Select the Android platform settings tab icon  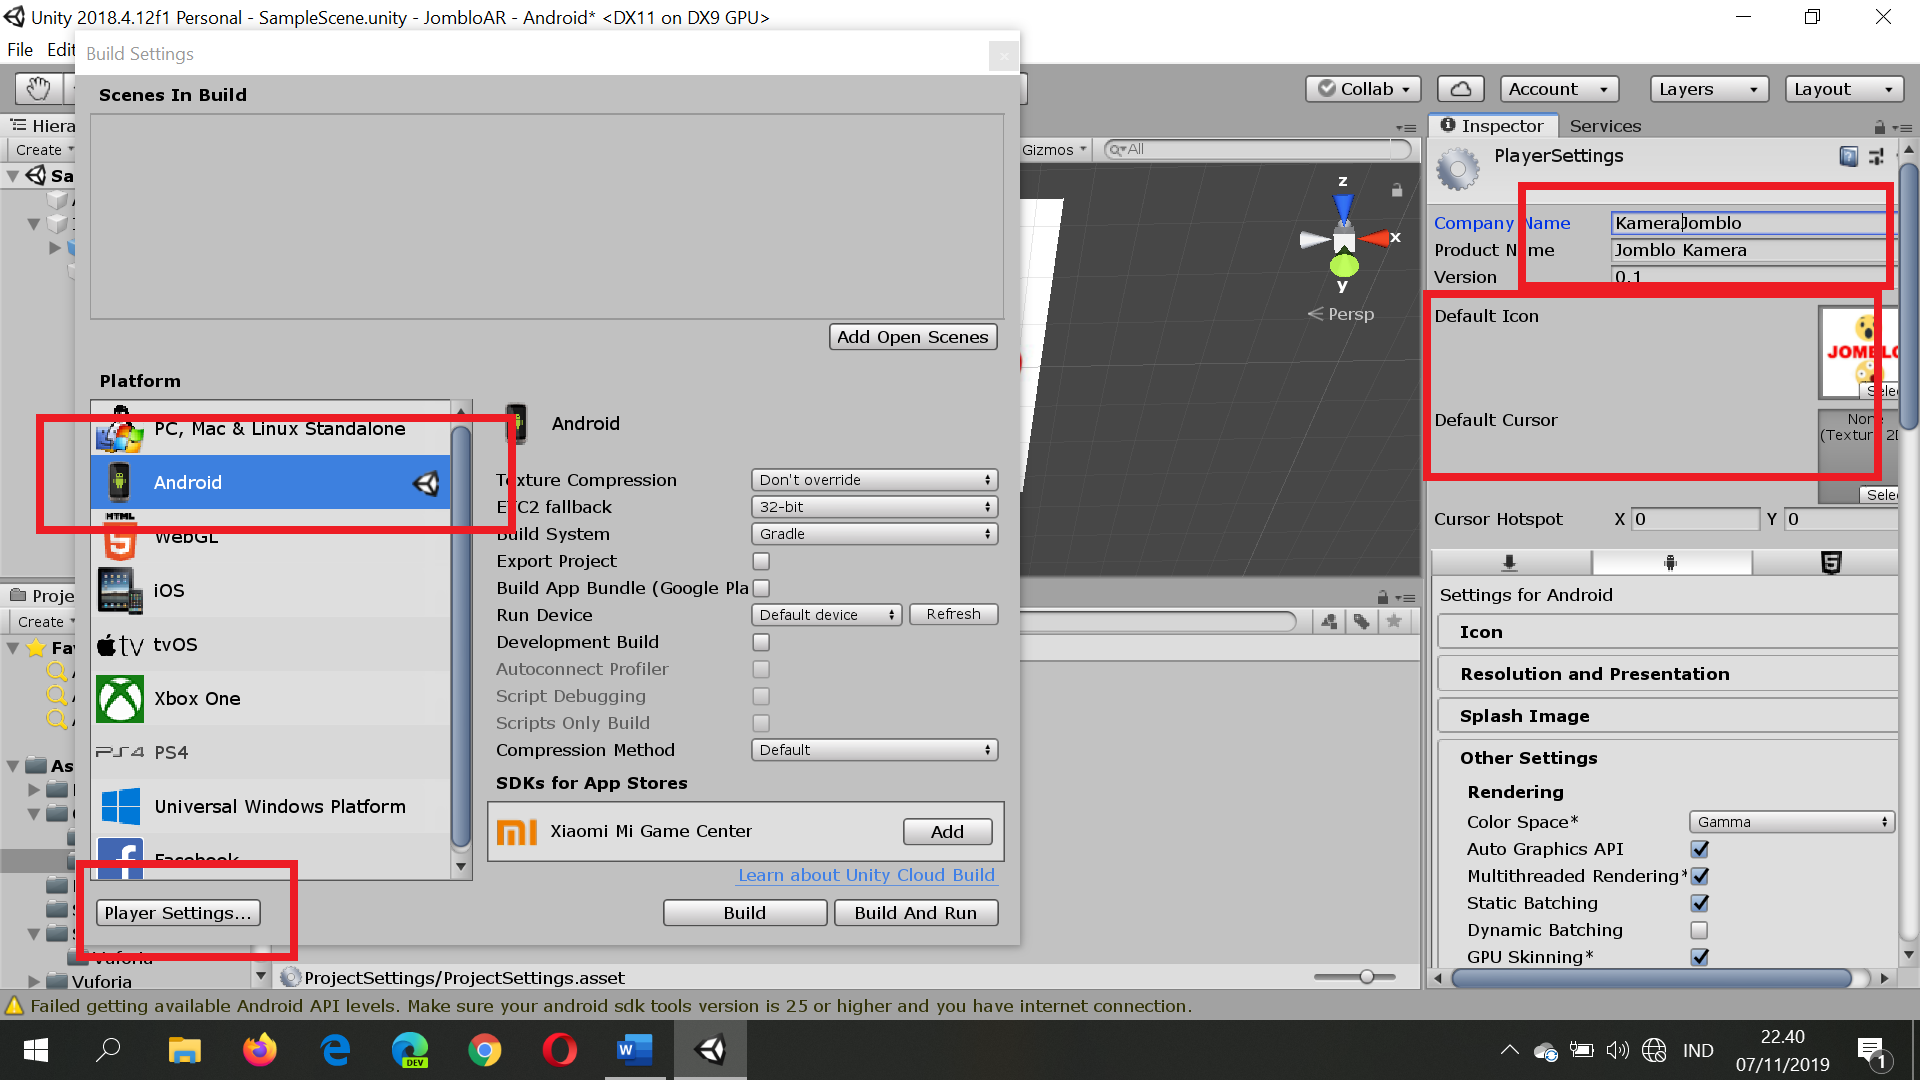(x=1670, y=563)
